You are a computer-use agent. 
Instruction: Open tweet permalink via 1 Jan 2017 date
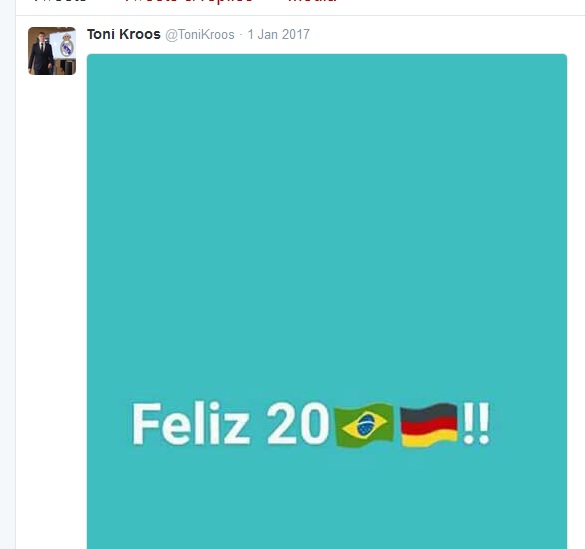pos(279,34)
